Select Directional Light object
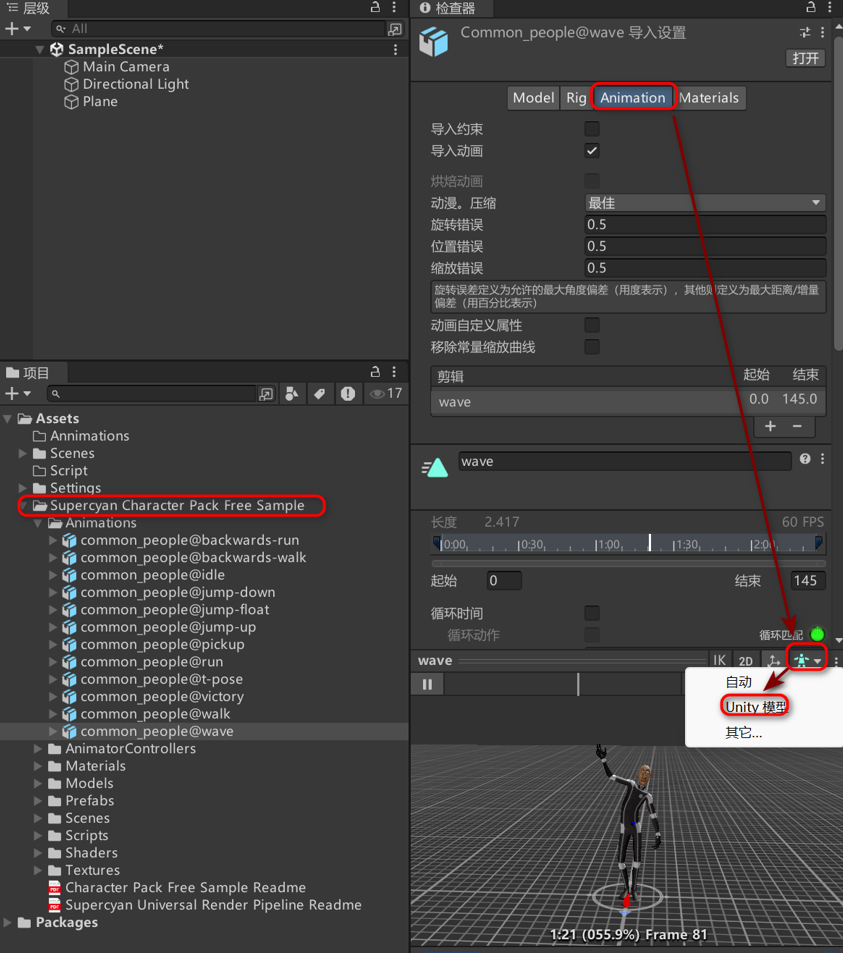This screenshot has width=843, height=953. 136,84
